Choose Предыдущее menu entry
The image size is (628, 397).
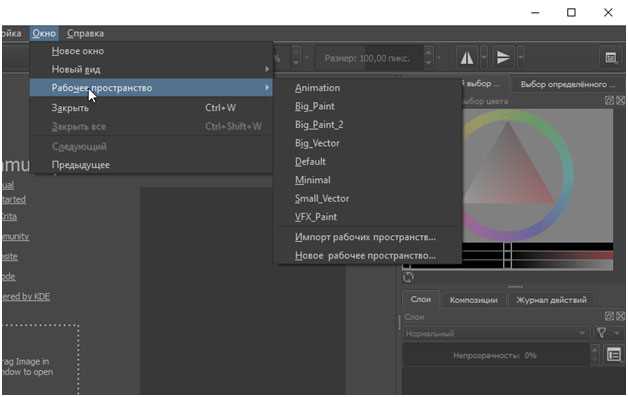click(x=151, y=165)
